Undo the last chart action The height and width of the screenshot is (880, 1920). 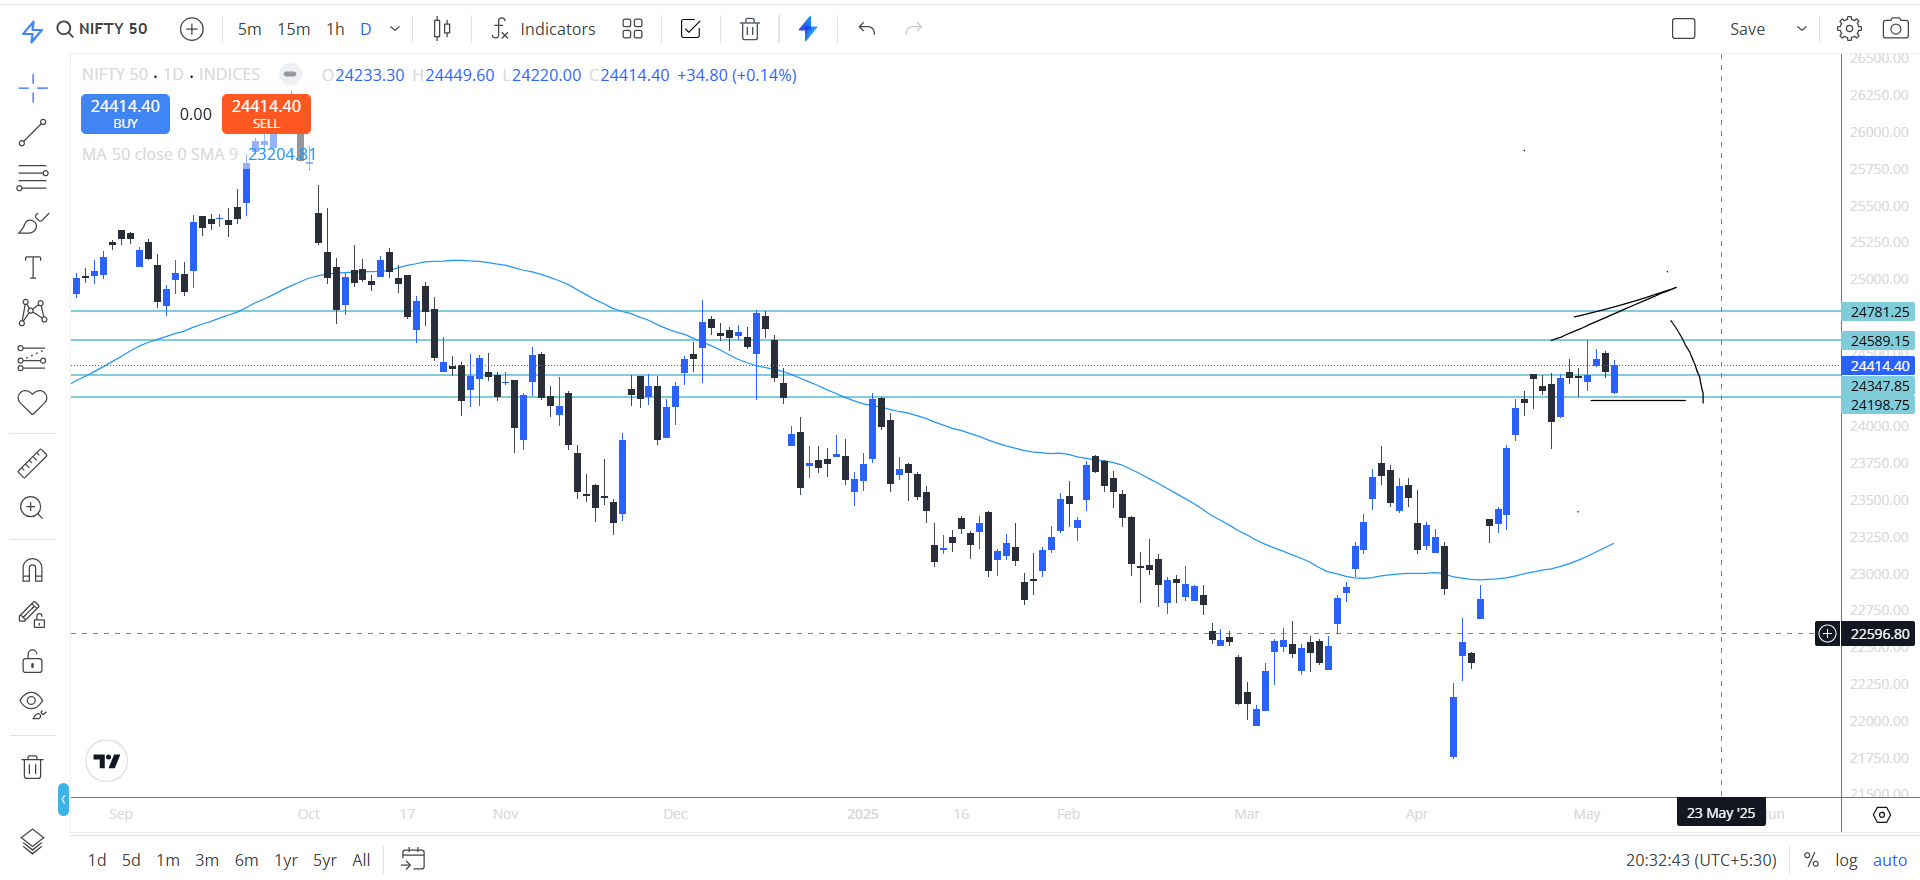867,29
